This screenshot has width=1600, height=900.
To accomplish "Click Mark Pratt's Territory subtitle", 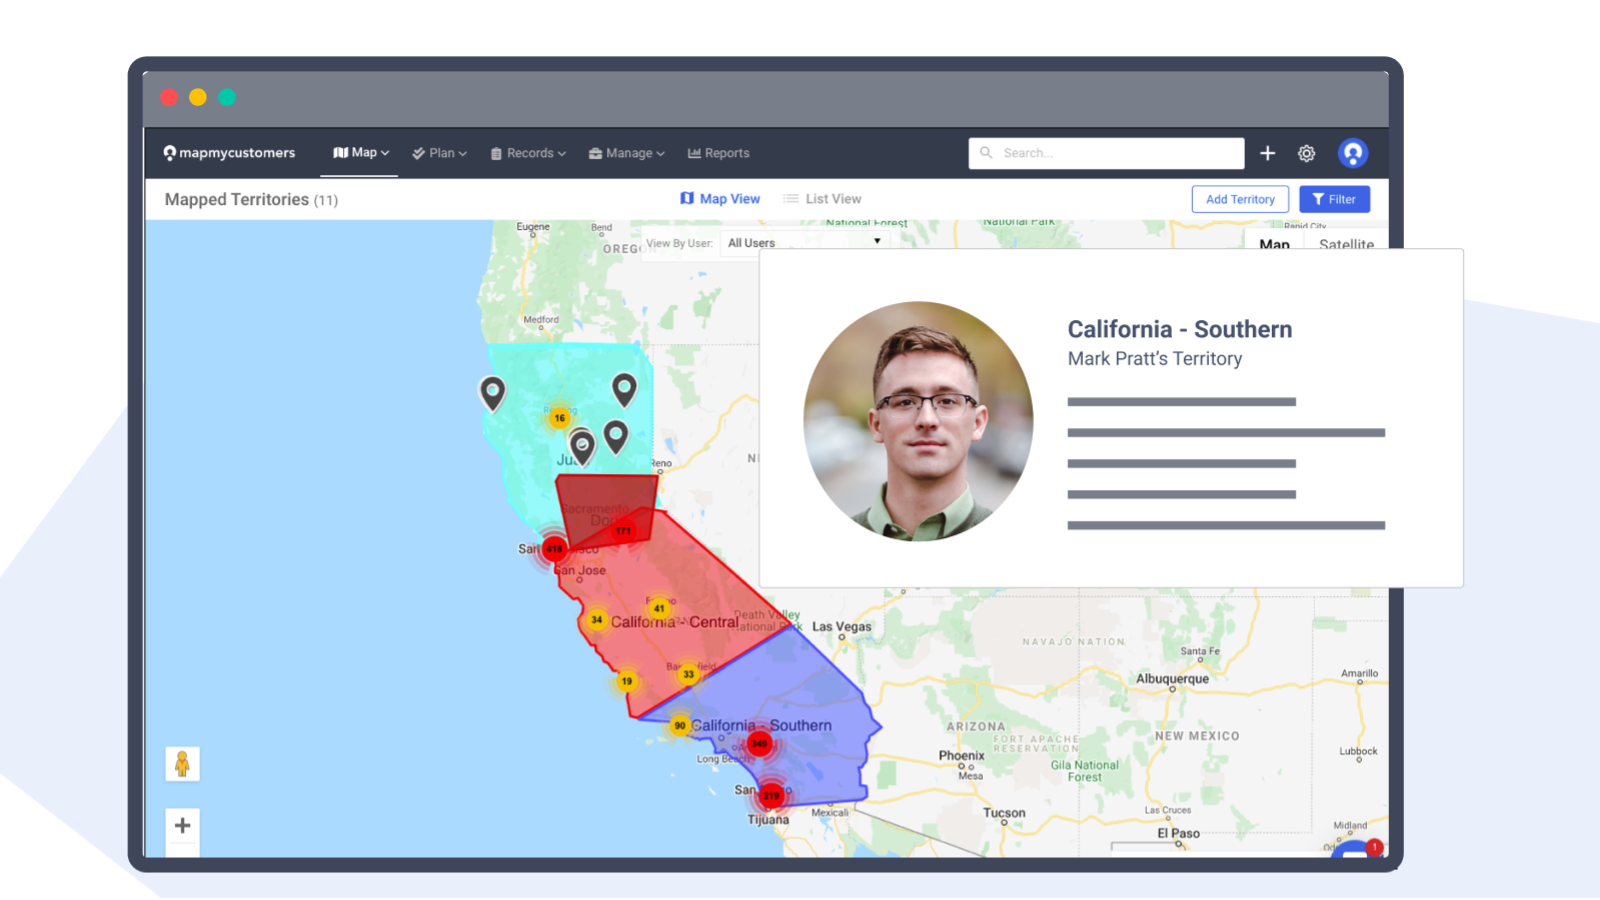I will 1155,358.
